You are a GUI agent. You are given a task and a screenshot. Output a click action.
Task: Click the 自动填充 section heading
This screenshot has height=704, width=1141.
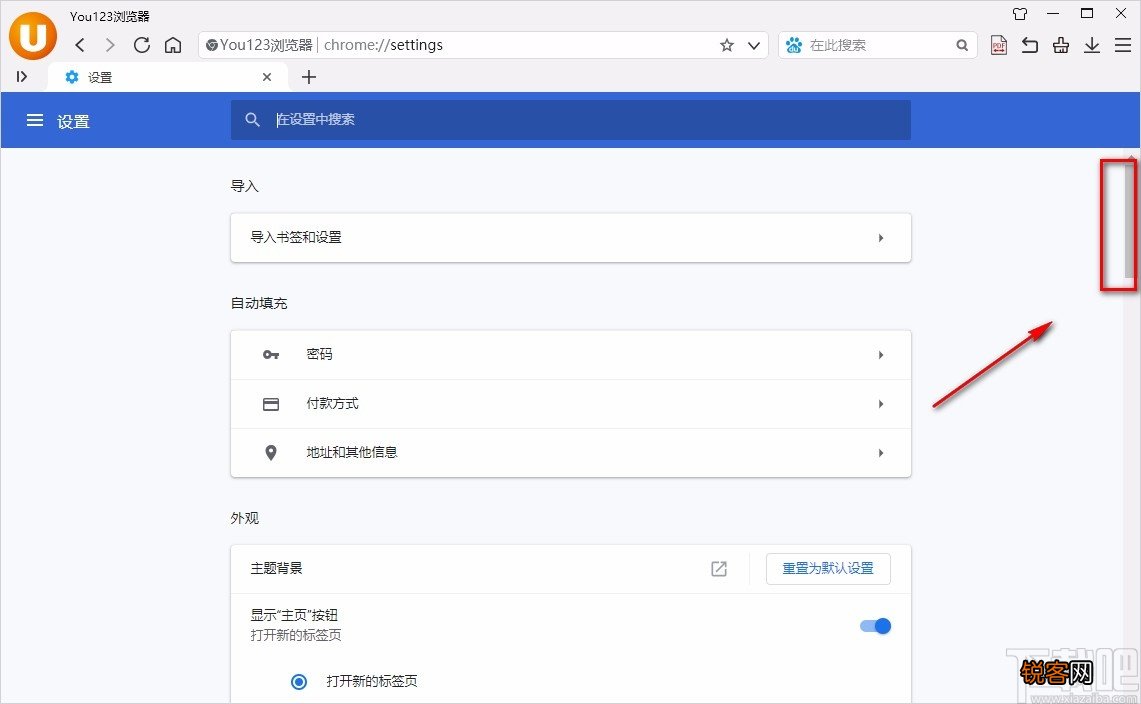259,304
